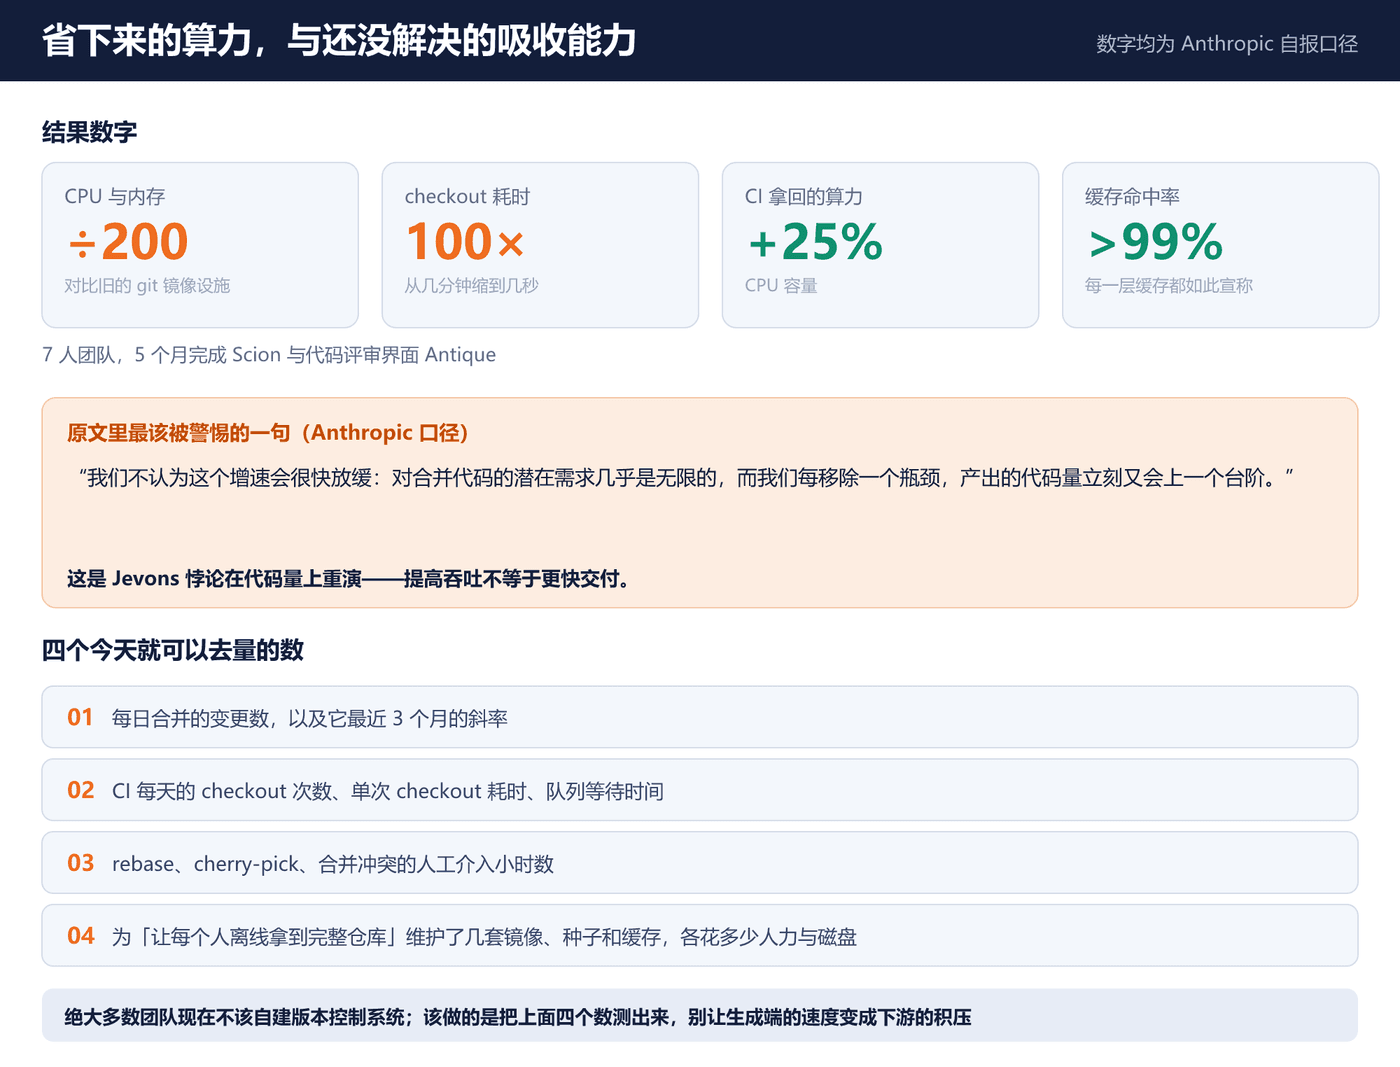This screenshot has height=1067, width=1400.
Task: Click the number 03 in the list
Action: 80,864
